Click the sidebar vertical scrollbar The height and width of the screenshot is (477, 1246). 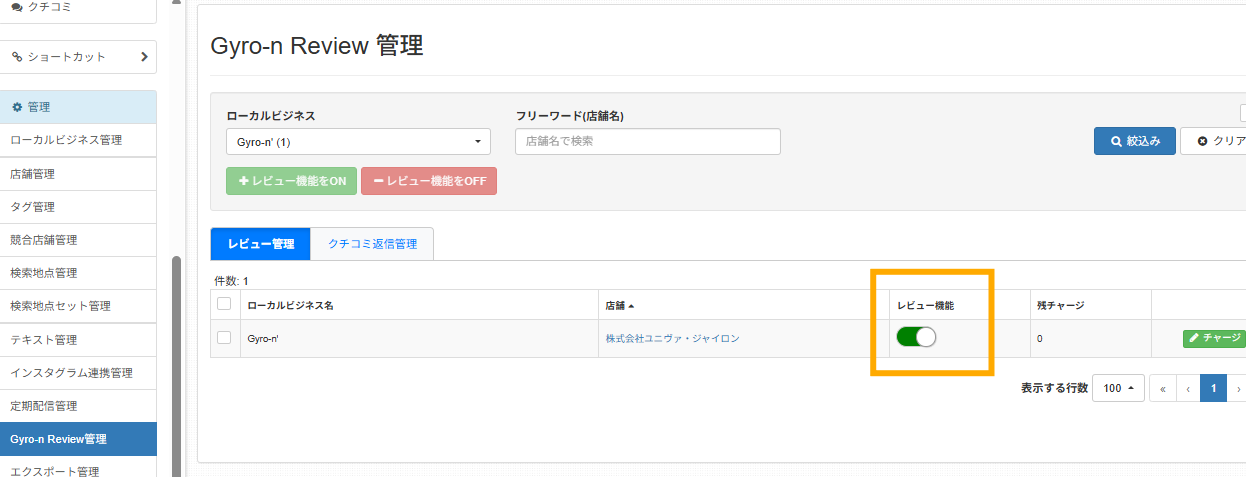click(x=177, y=366)
